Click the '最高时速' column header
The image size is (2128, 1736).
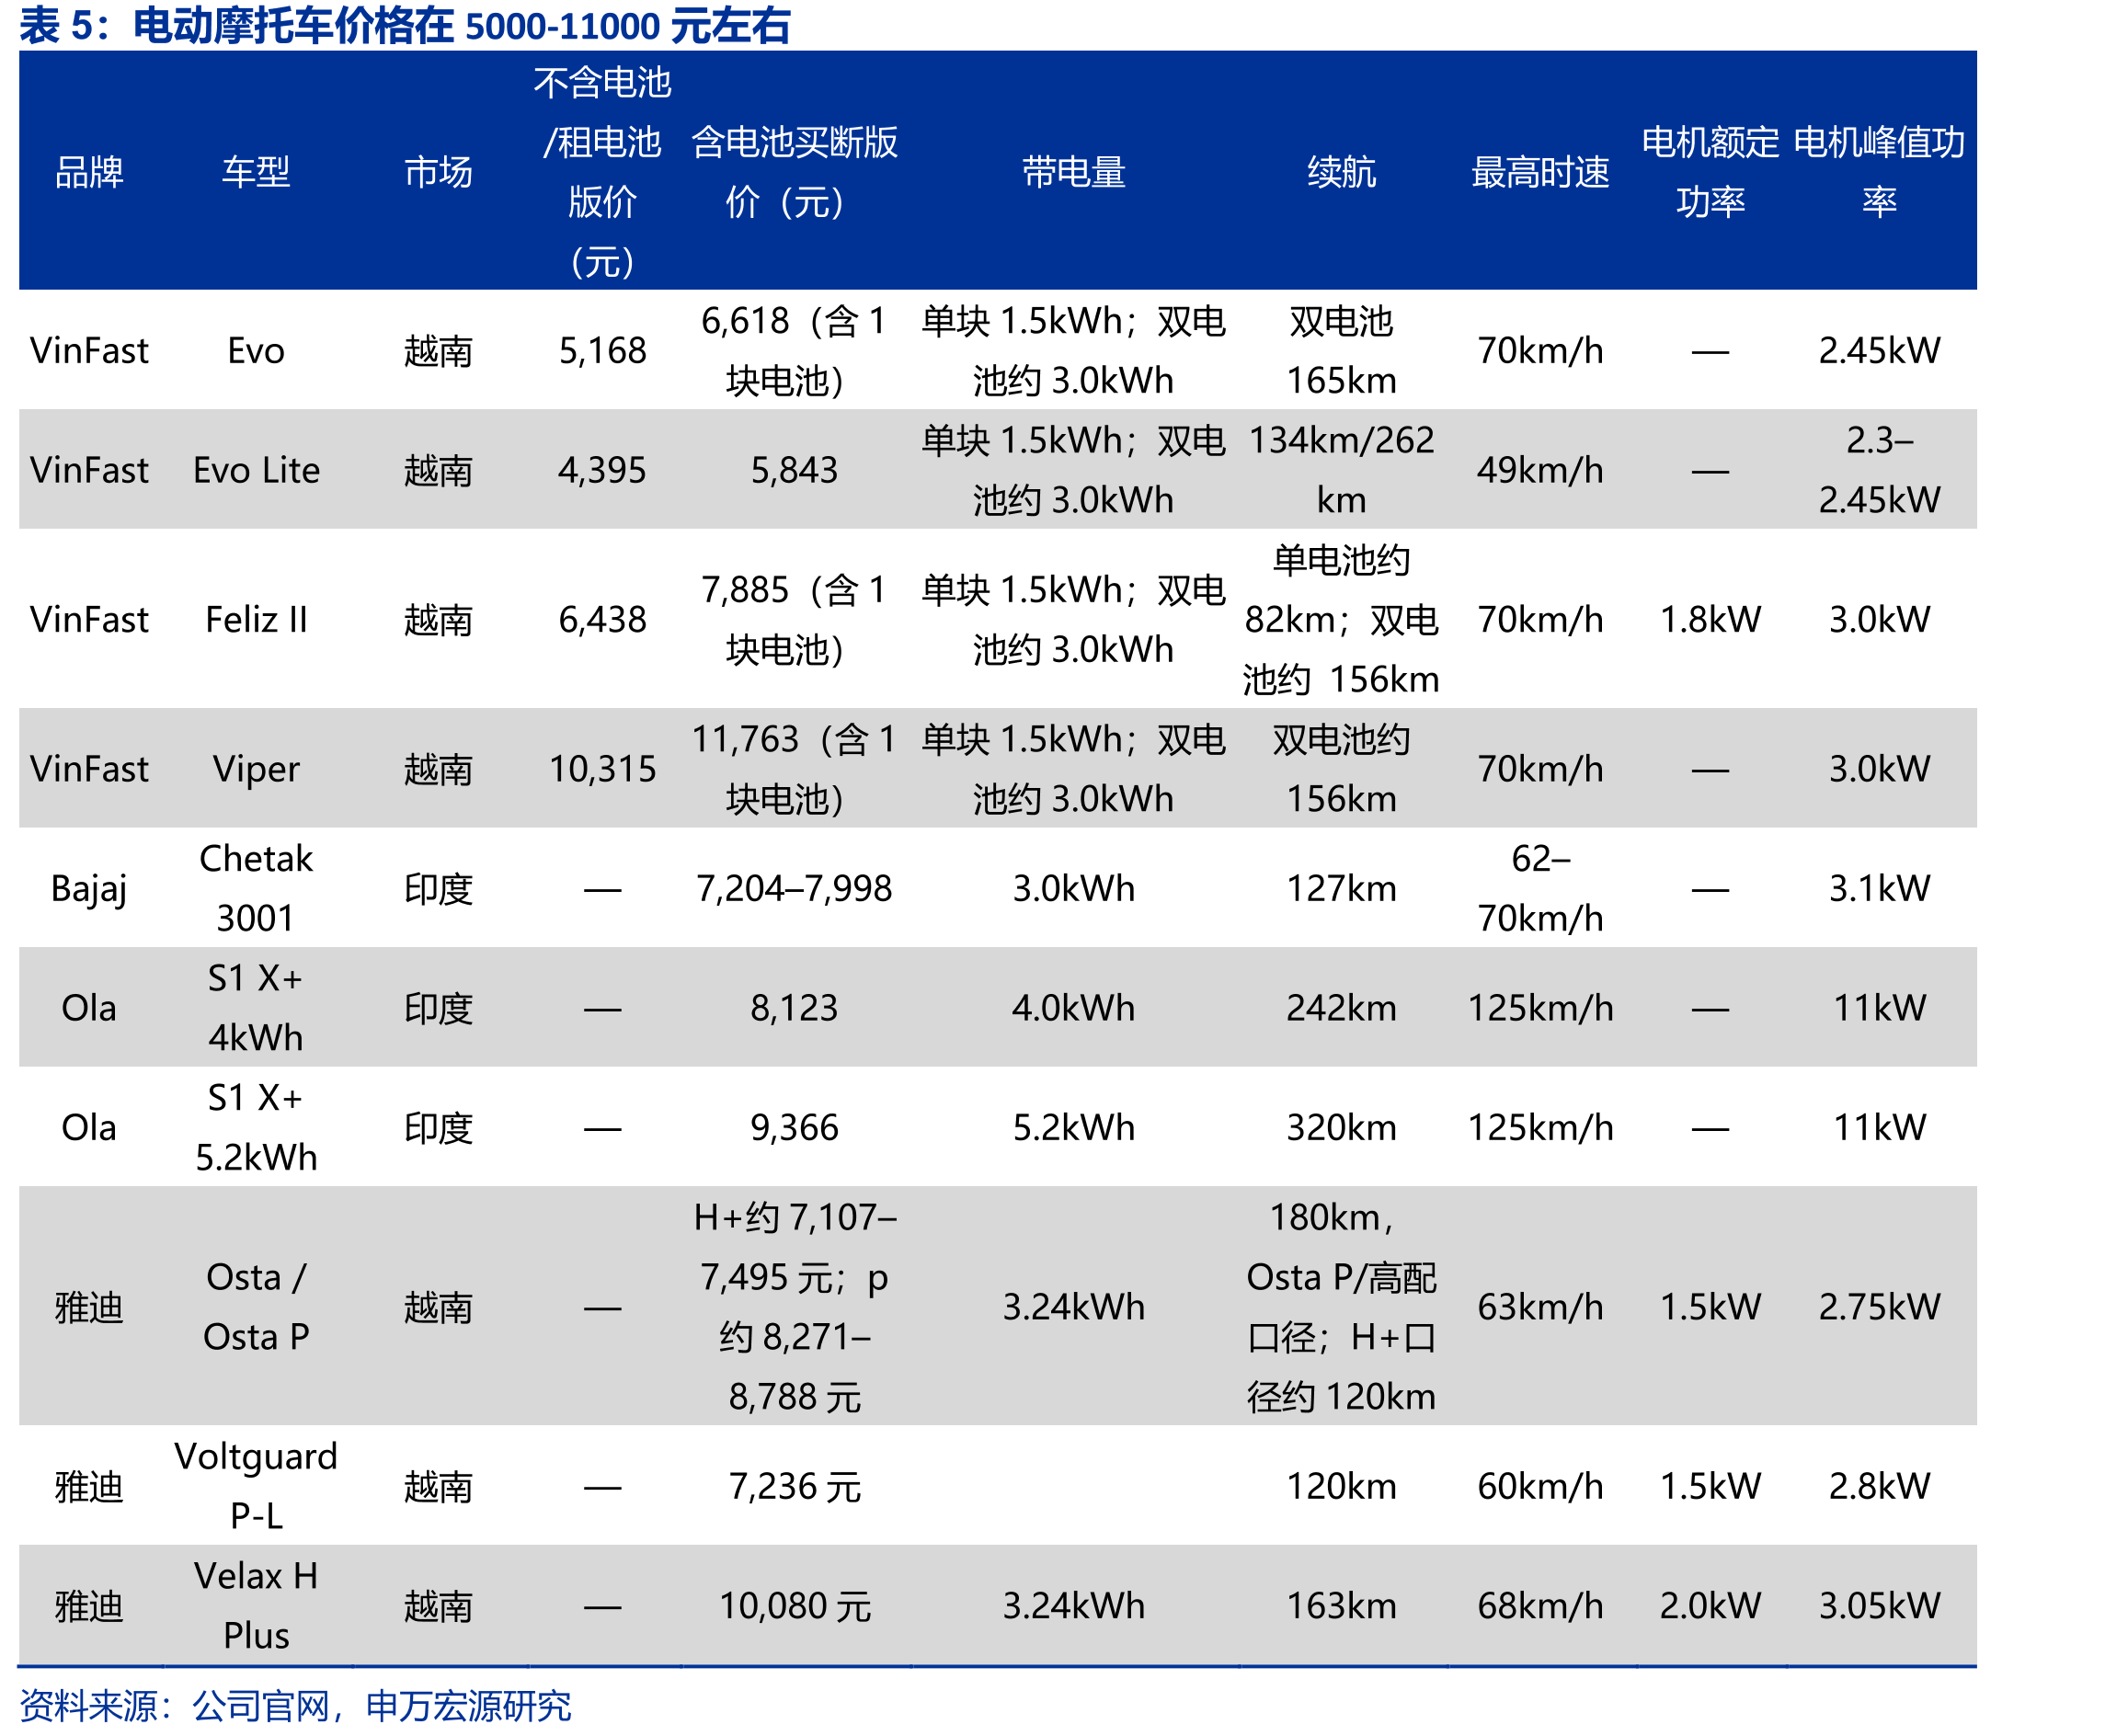pyautogui.click(x=1540, y=172)
